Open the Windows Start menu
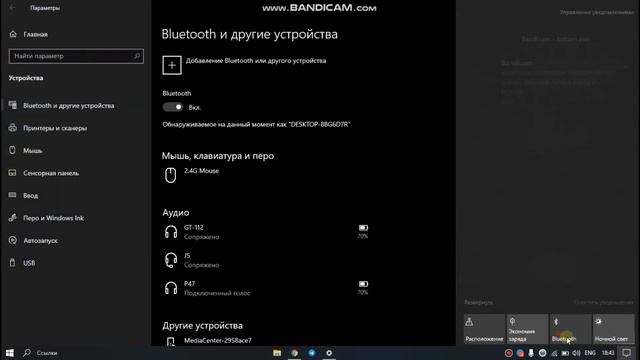Viewport: 640px width, 360px height. click(x=10, y=353)
